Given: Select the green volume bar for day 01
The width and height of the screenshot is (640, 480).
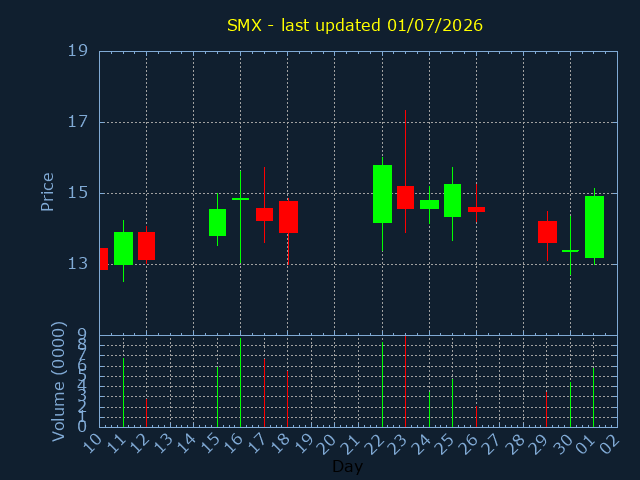Looking at the screenshot, I should 593,397.
